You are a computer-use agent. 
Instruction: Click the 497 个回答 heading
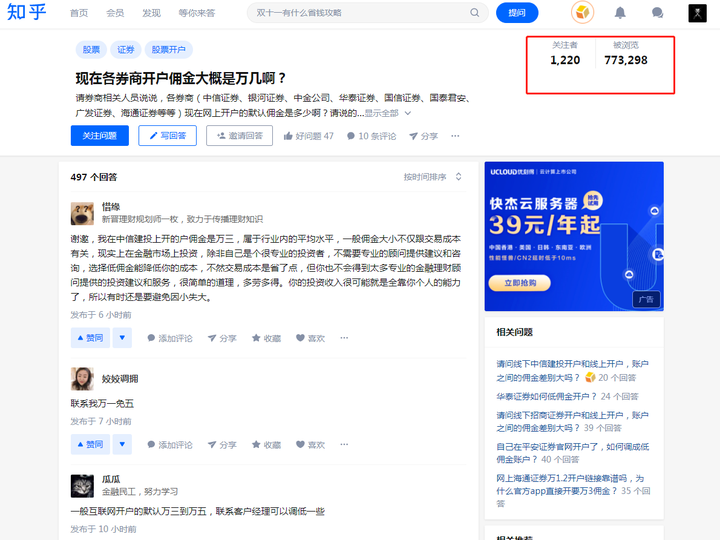[94, 177]
